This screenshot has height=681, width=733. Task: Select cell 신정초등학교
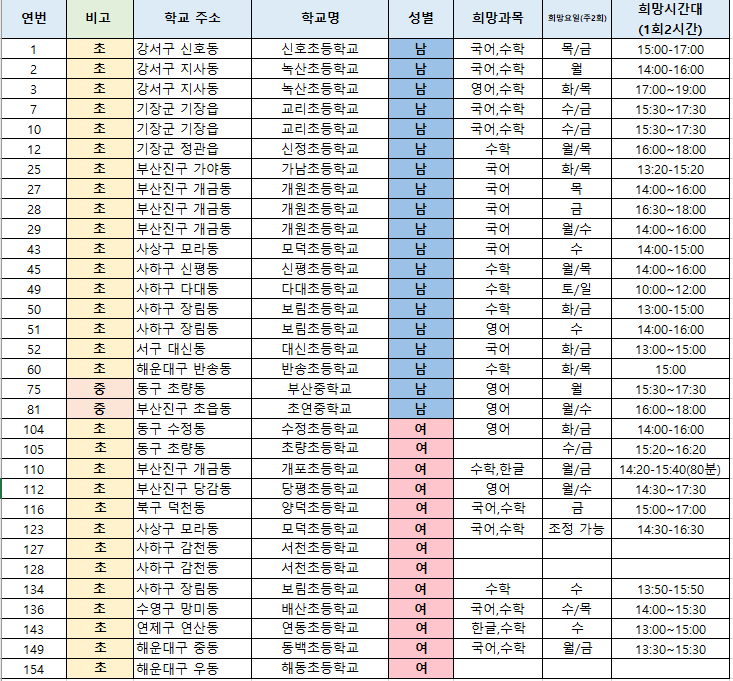click(320, 149)
